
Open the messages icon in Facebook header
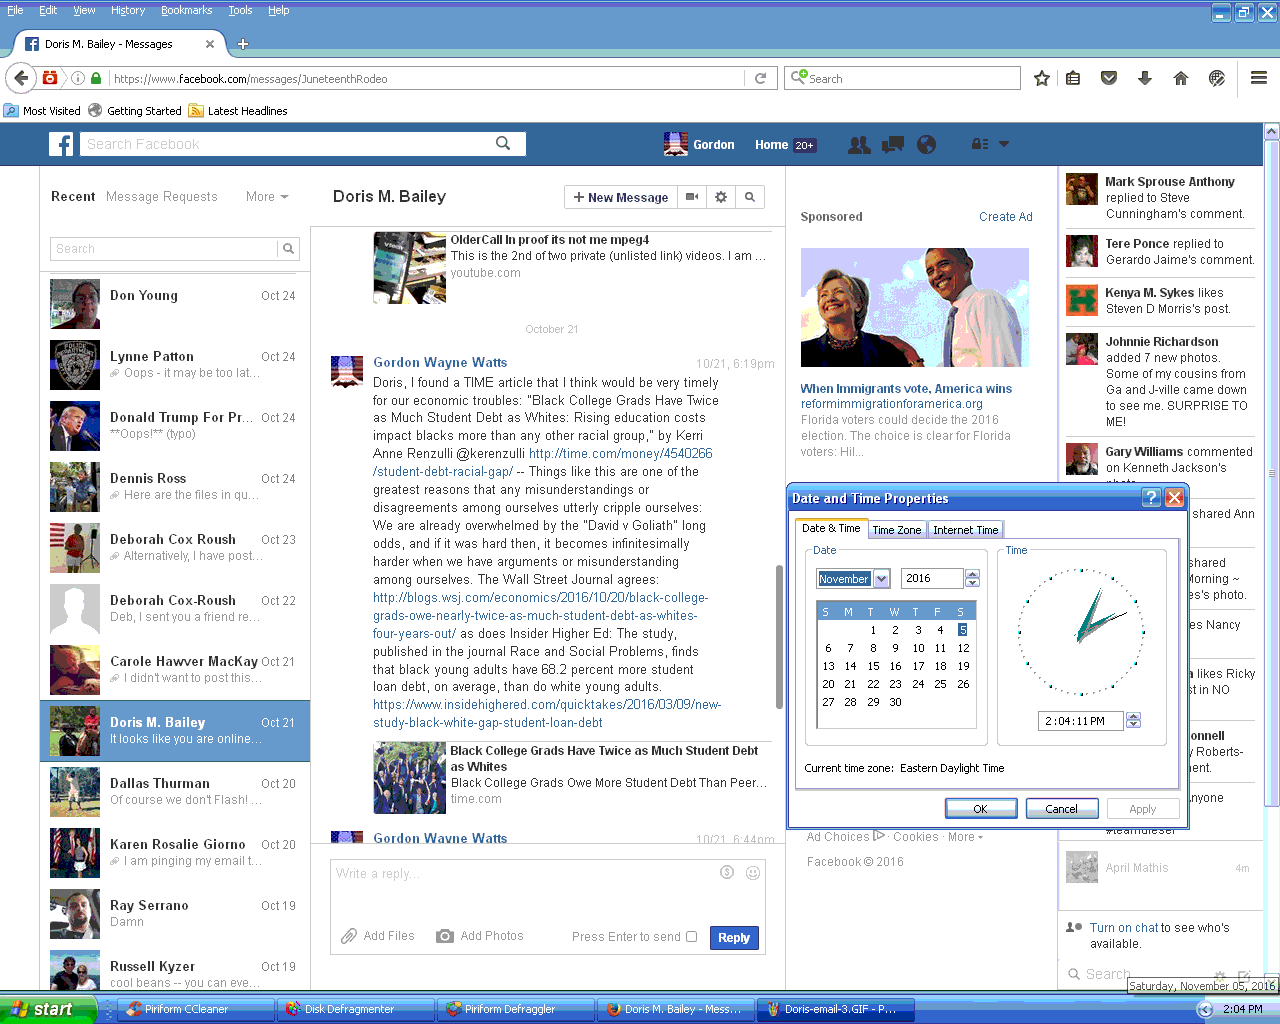pyautogui.click(x=892, y=145)
